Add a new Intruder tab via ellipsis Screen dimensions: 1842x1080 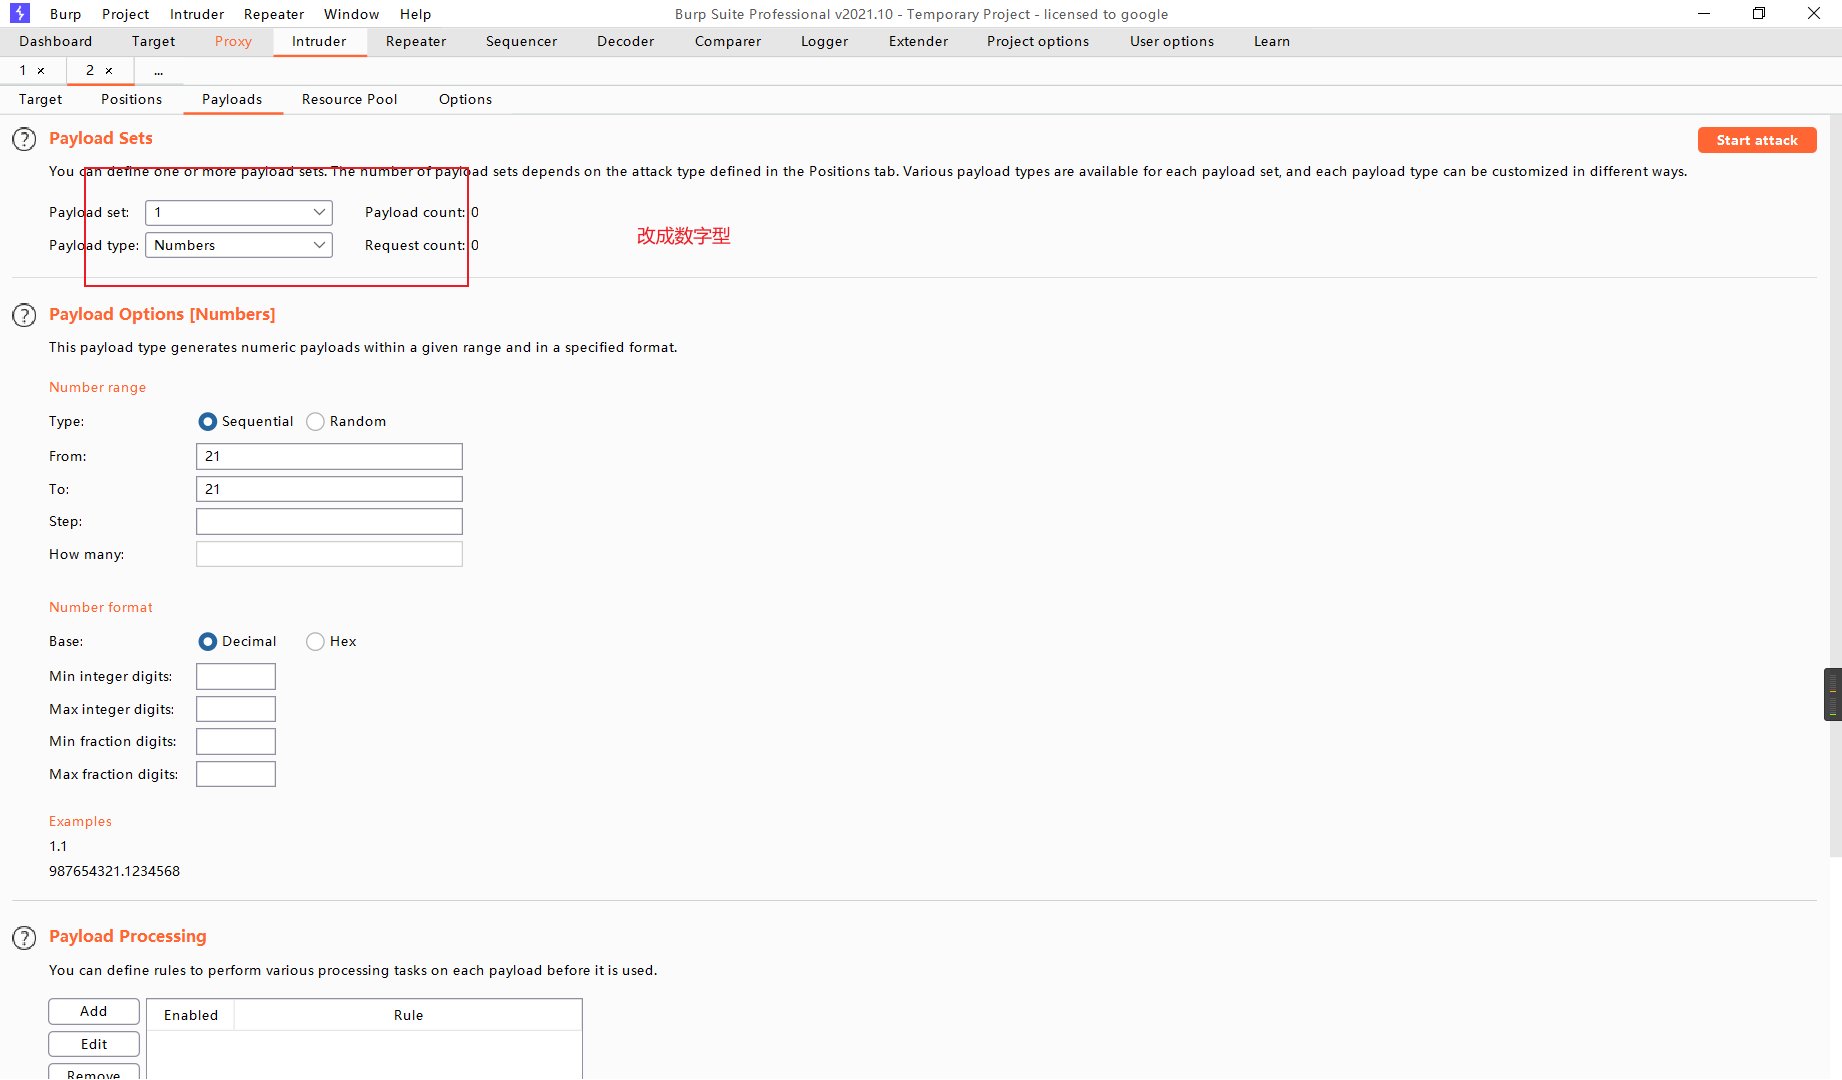pos(158,71)
